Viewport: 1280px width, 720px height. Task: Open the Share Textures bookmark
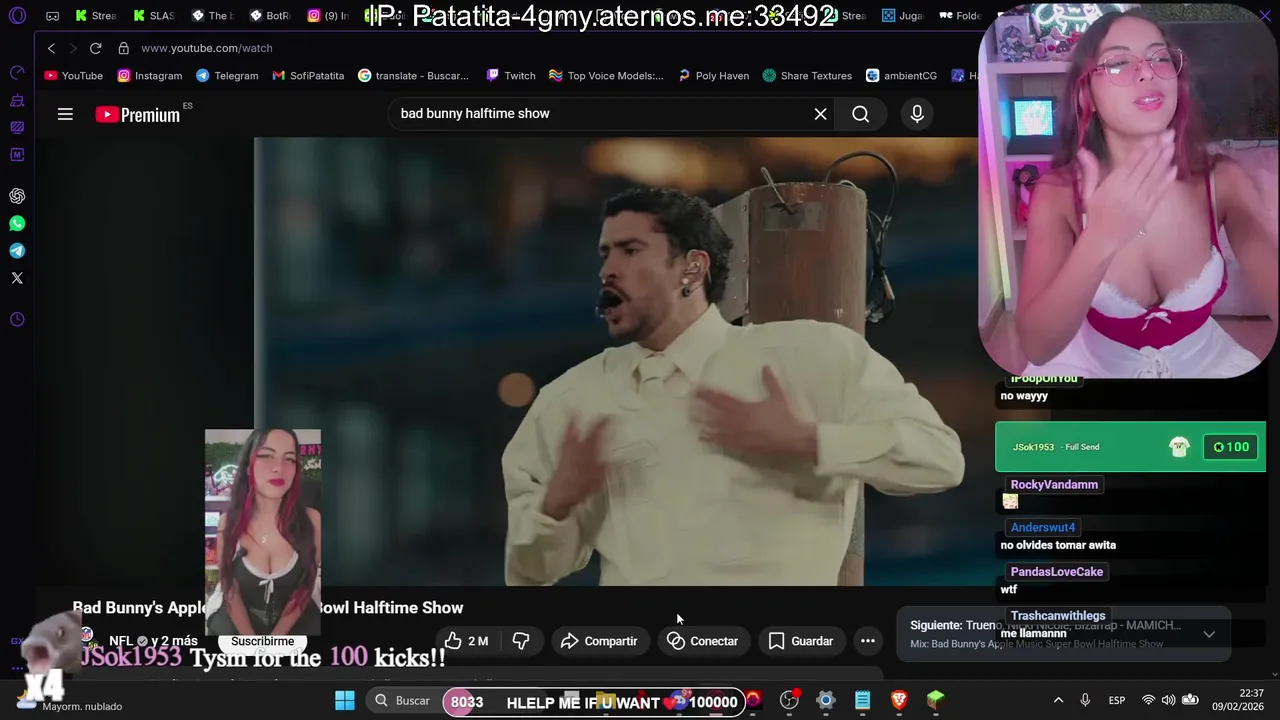pyautogui.click(x=807, y=76)
